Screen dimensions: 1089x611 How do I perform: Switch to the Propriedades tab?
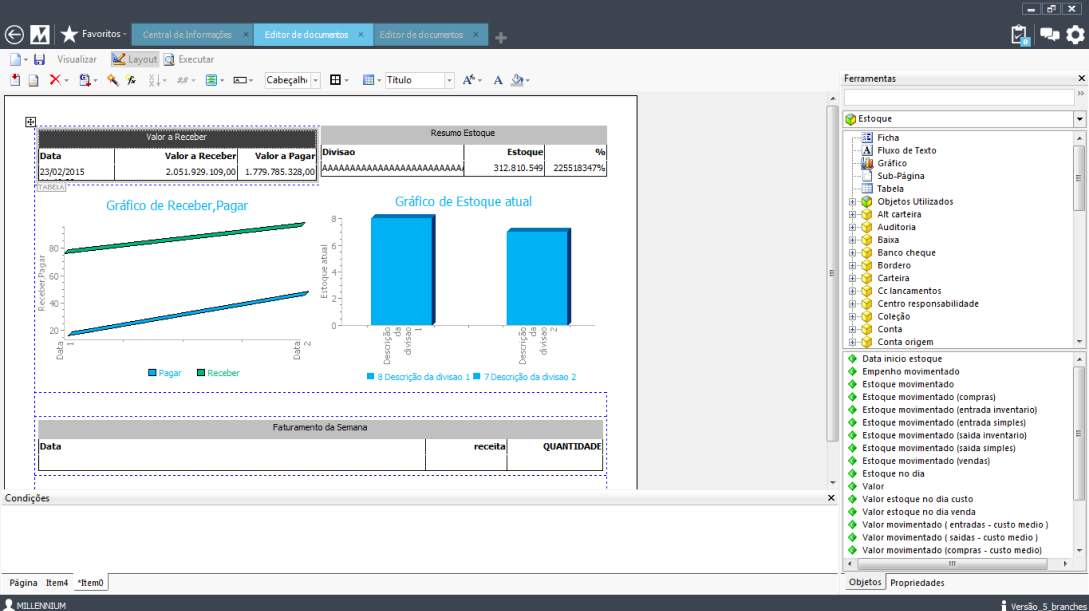pyautogui.click(x=916, y=582)
